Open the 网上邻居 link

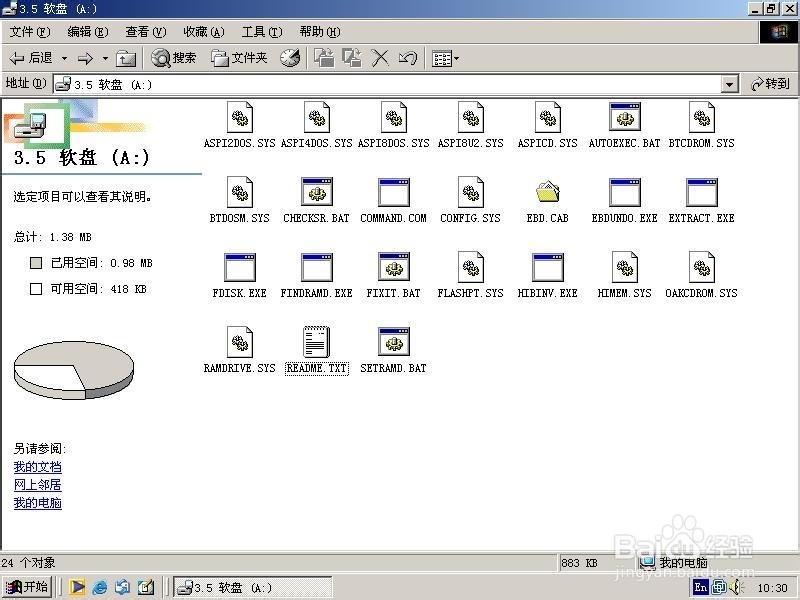[x=38, y=485]
